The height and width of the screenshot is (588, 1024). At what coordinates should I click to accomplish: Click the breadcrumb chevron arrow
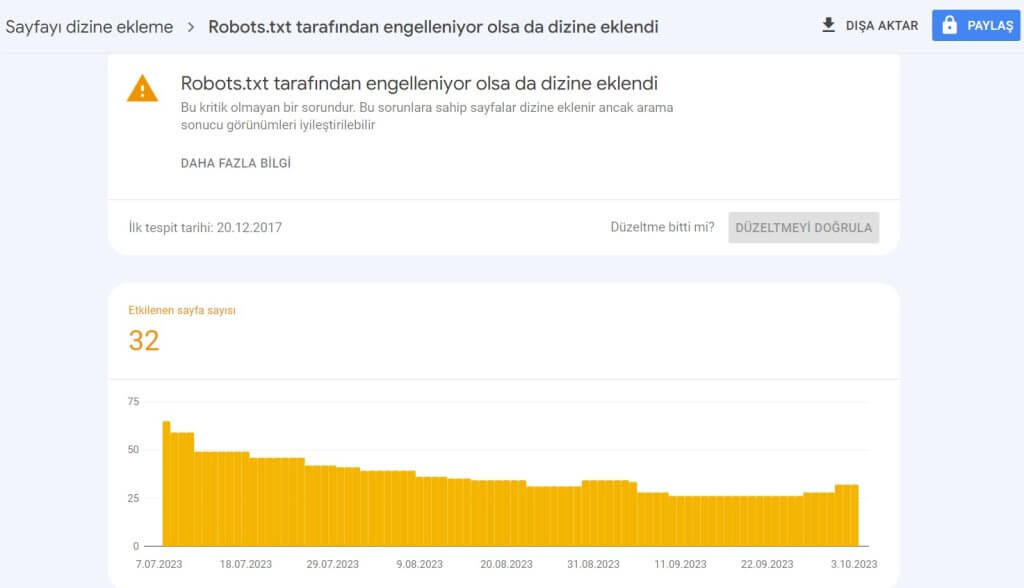pyautogui.click(x=191, y=27)
